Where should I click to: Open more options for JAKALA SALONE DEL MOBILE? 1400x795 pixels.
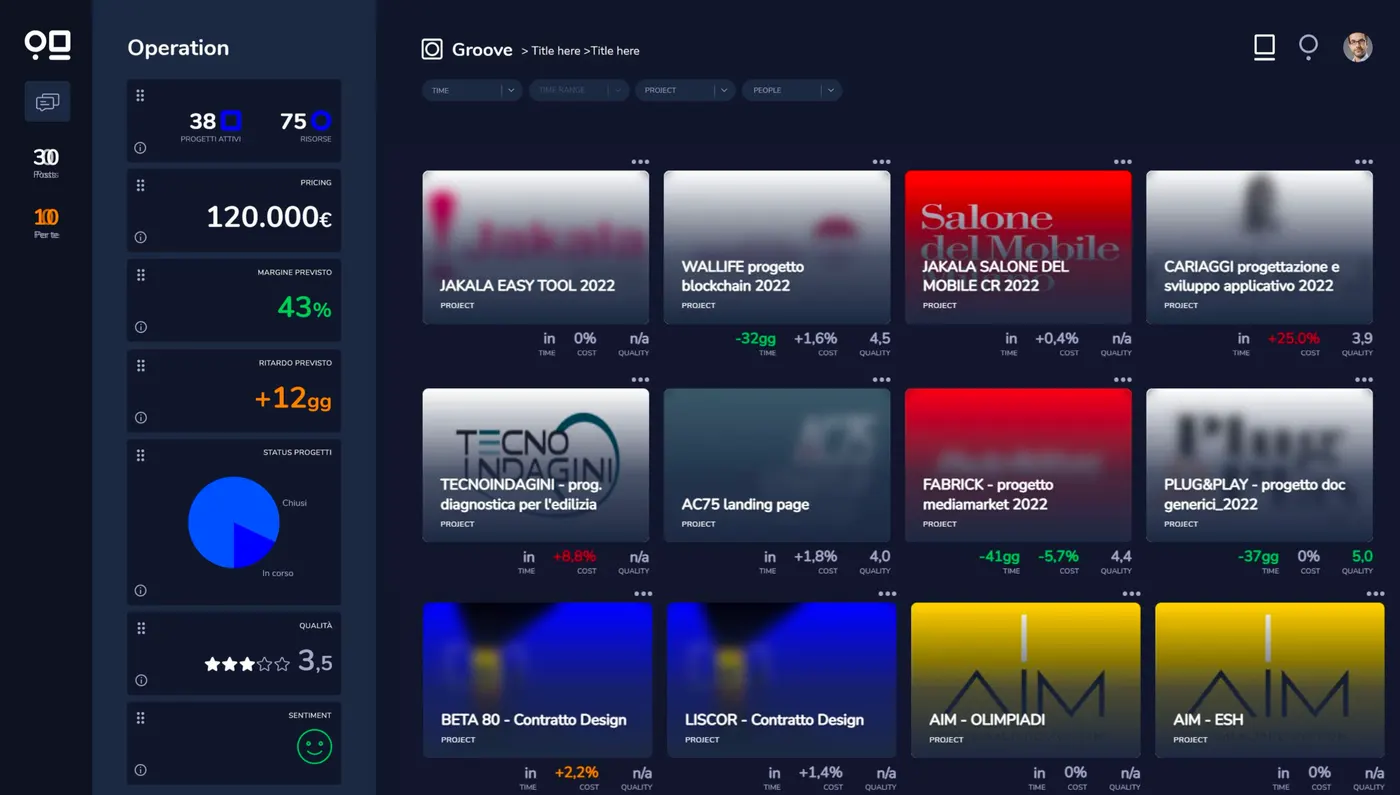pos(1123,162)
